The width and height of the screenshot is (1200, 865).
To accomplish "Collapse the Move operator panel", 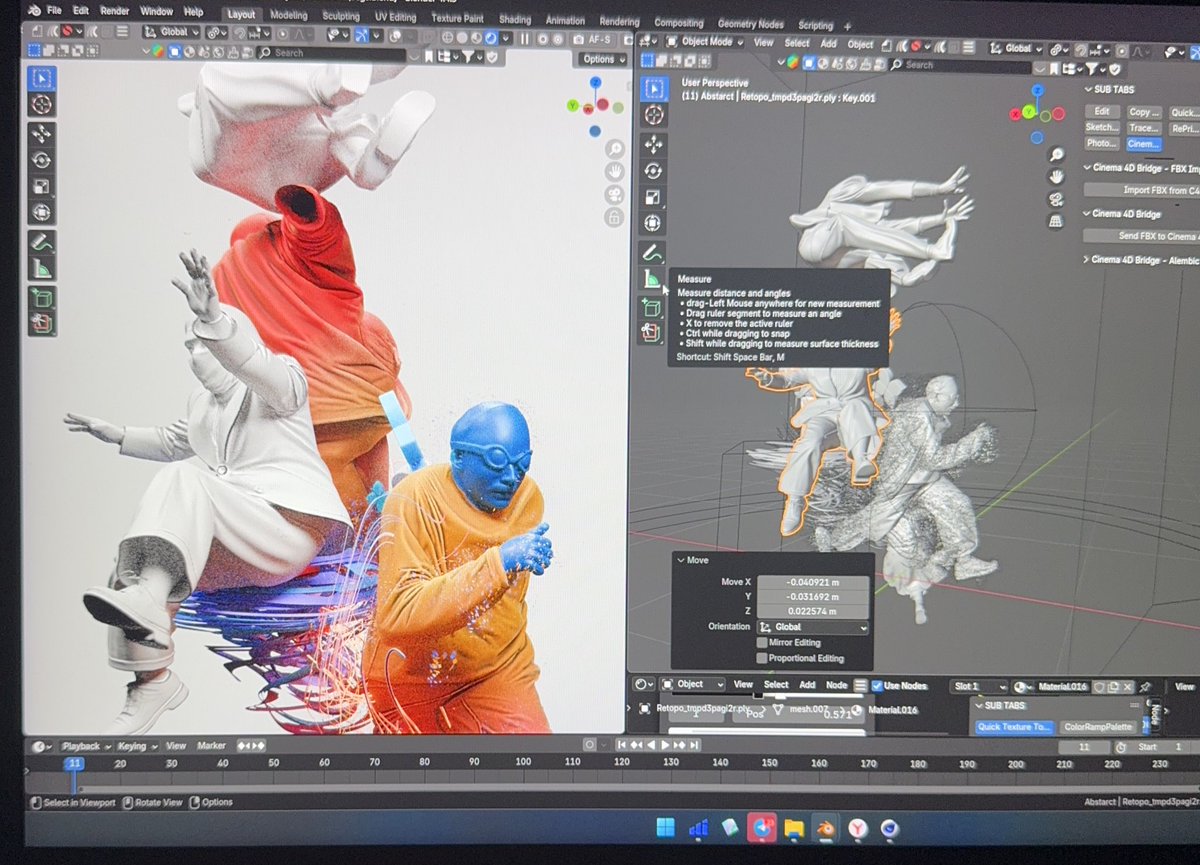I will pyautogui.click(x=683, y=560).
